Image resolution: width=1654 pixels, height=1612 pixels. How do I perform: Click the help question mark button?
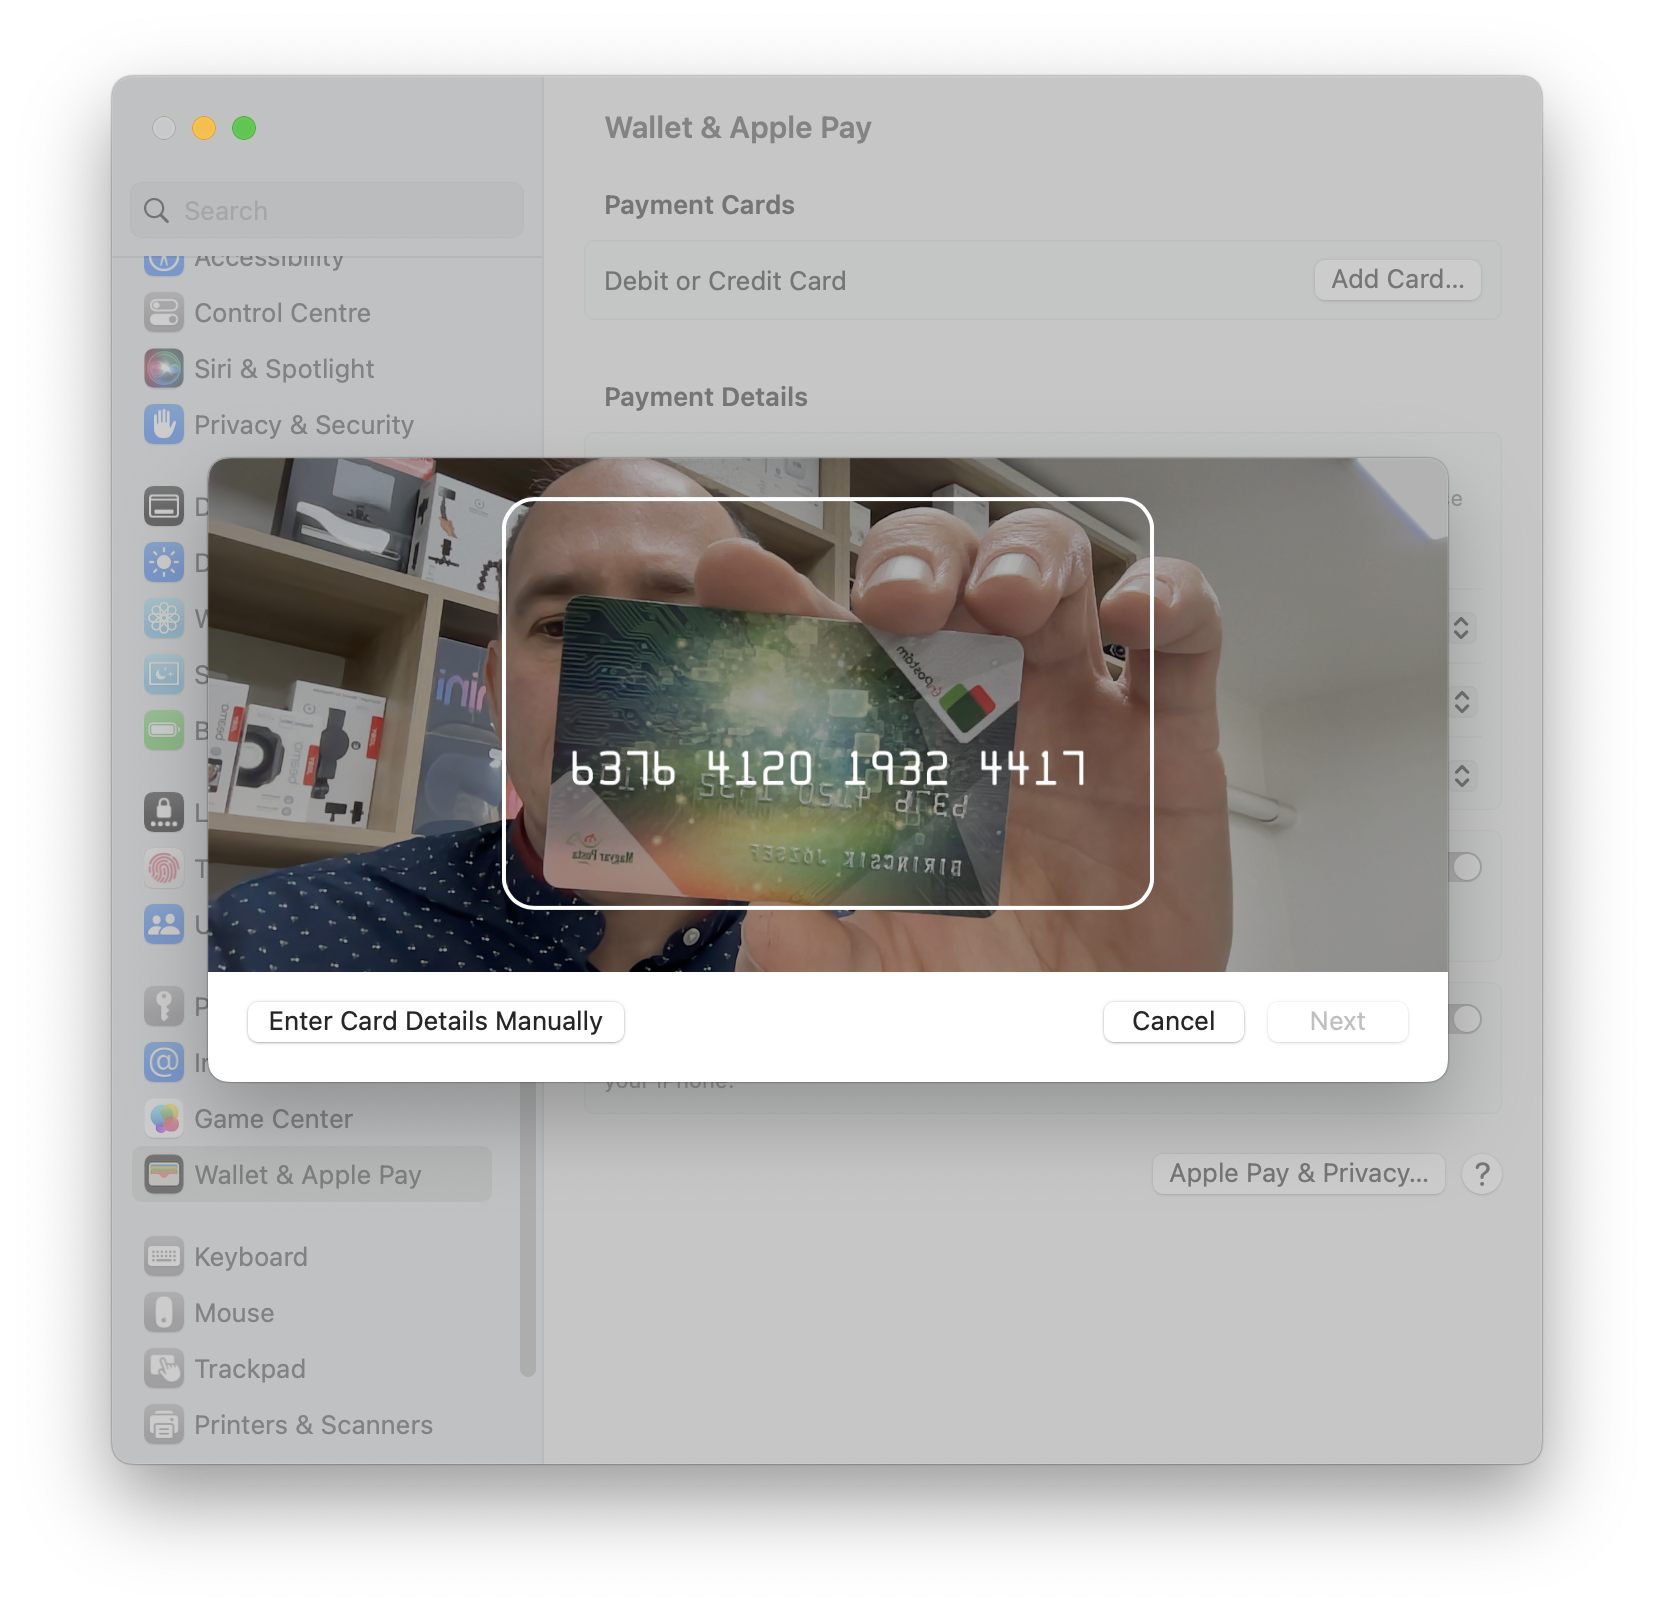(1482, 1174)
